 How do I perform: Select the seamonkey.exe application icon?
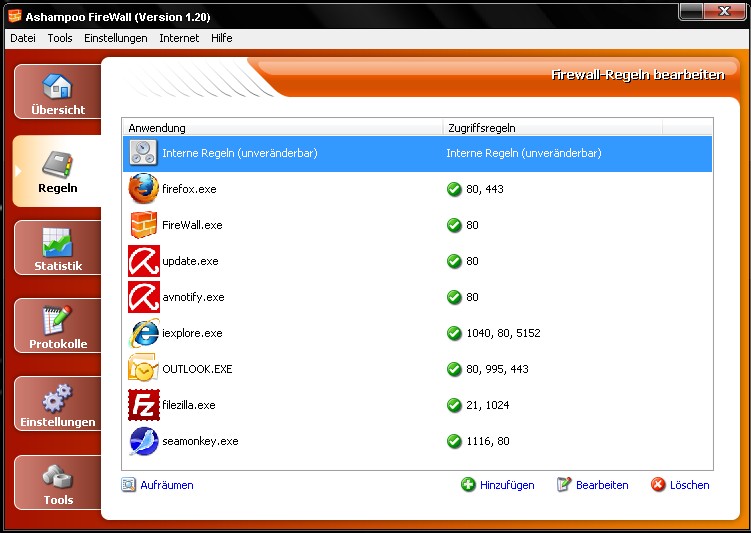click(144, 441)
